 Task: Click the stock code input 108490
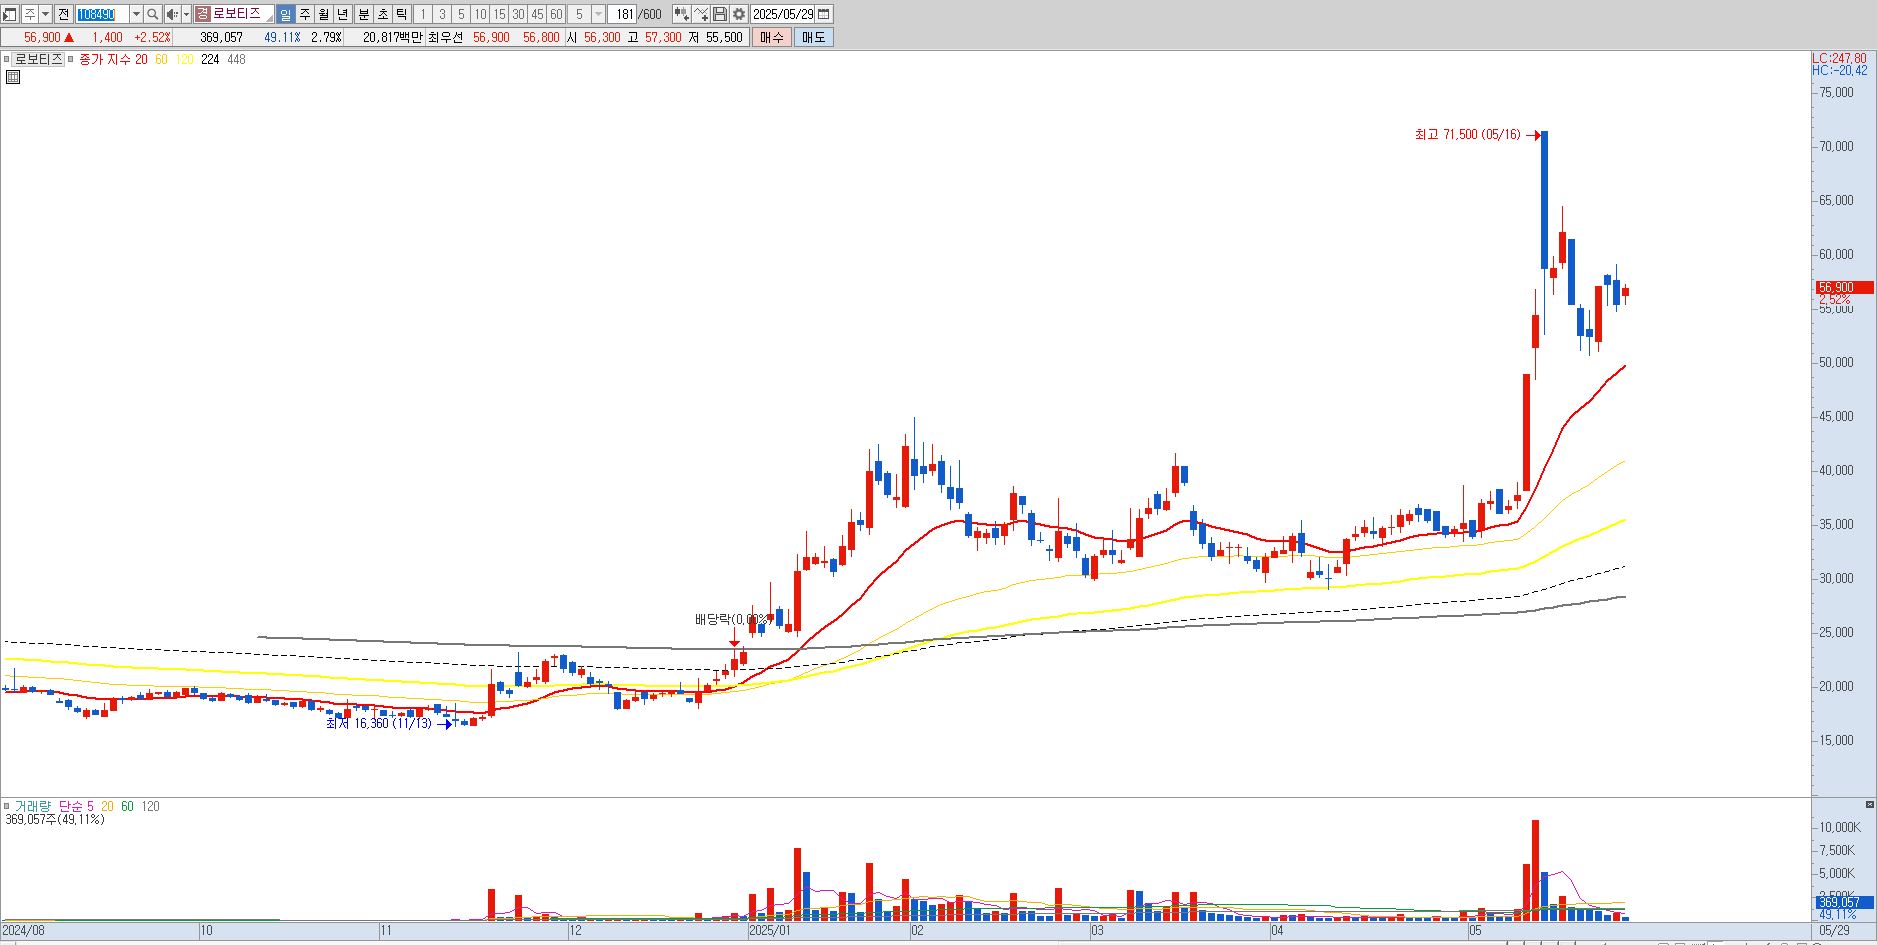(103, 14)
